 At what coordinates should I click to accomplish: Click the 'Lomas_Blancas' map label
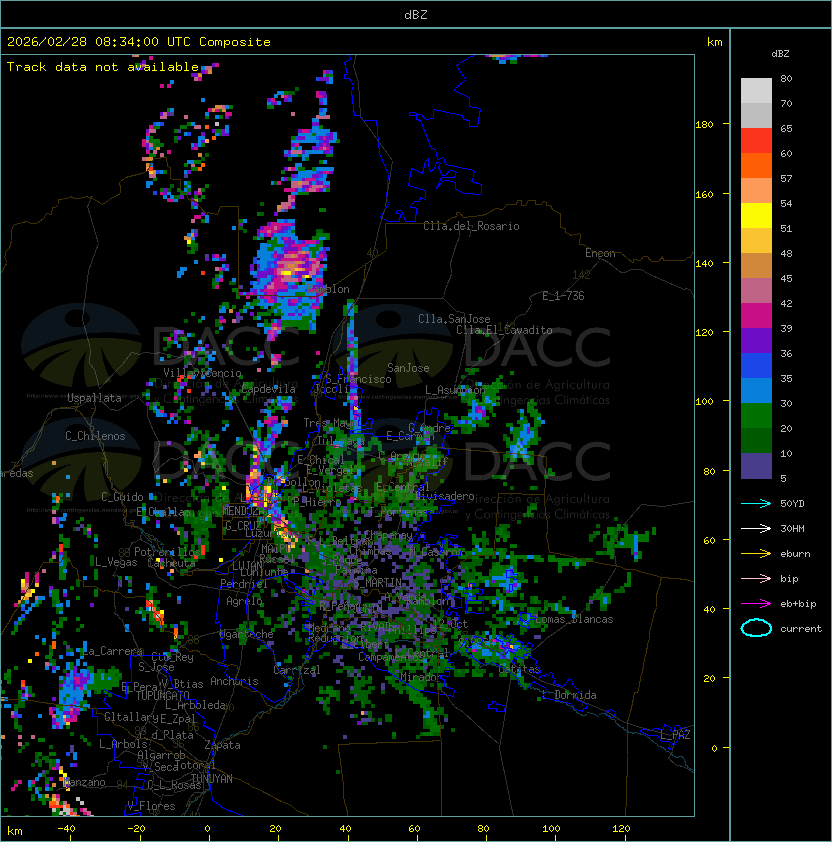pos(574,619)
